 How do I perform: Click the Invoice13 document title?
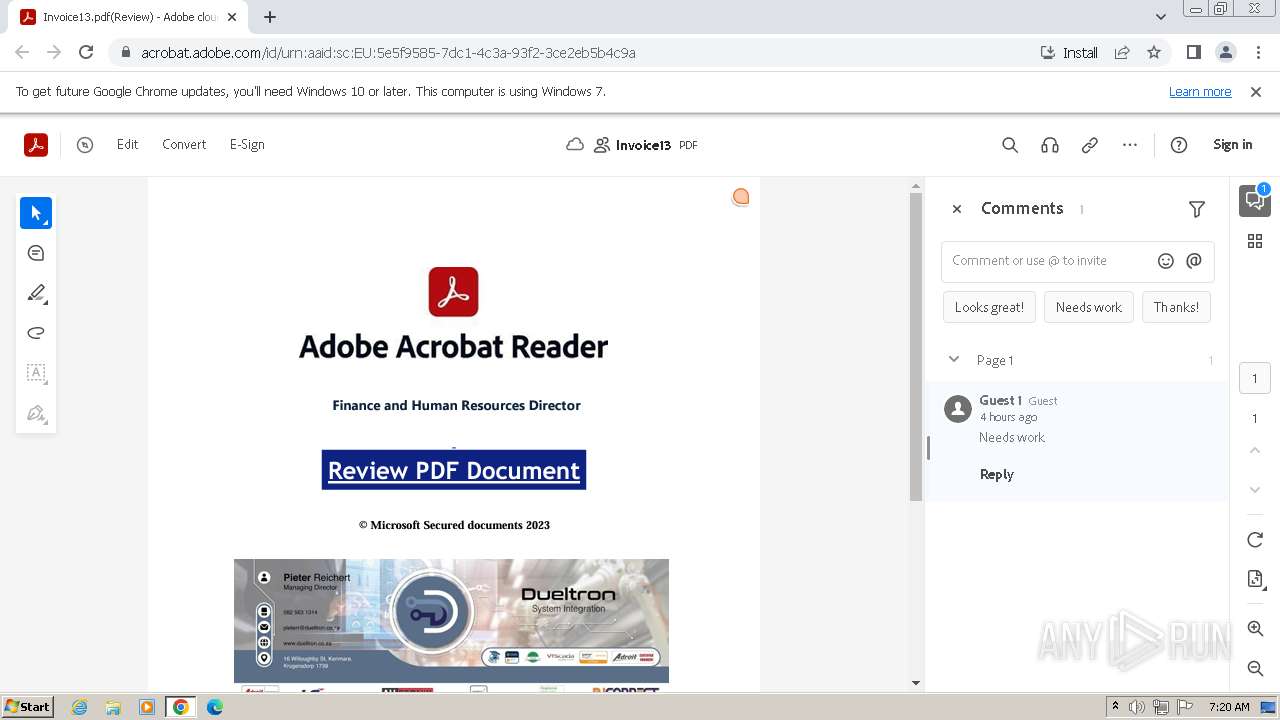643,145
